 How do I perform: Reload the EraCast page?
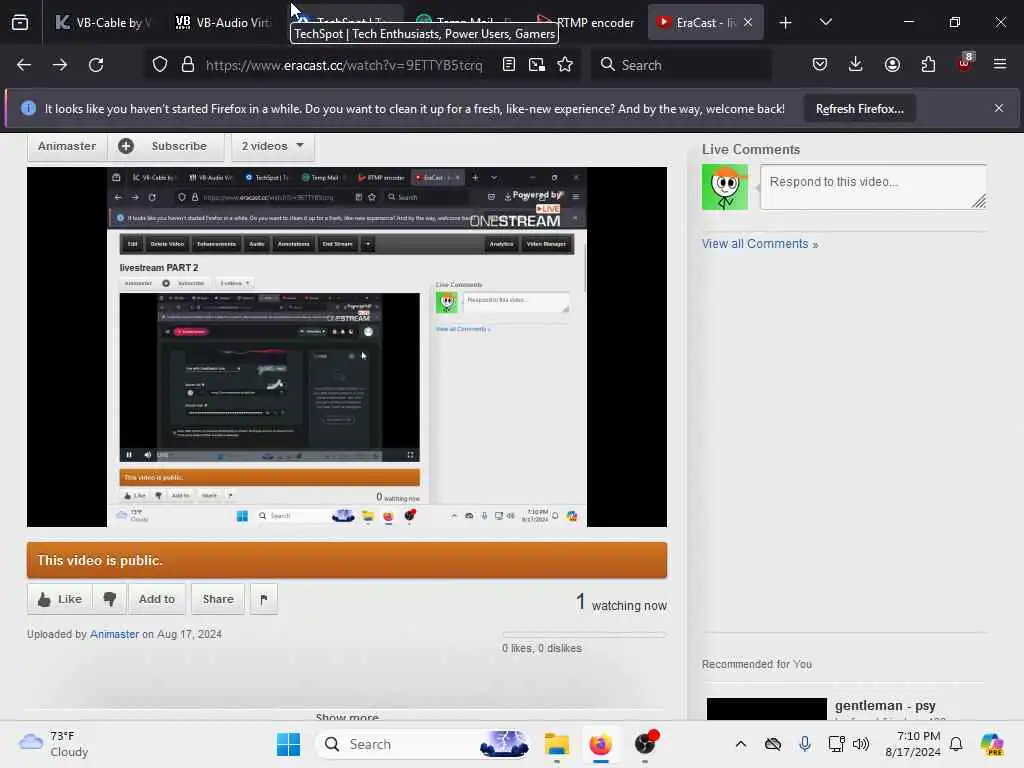point(96,65)
